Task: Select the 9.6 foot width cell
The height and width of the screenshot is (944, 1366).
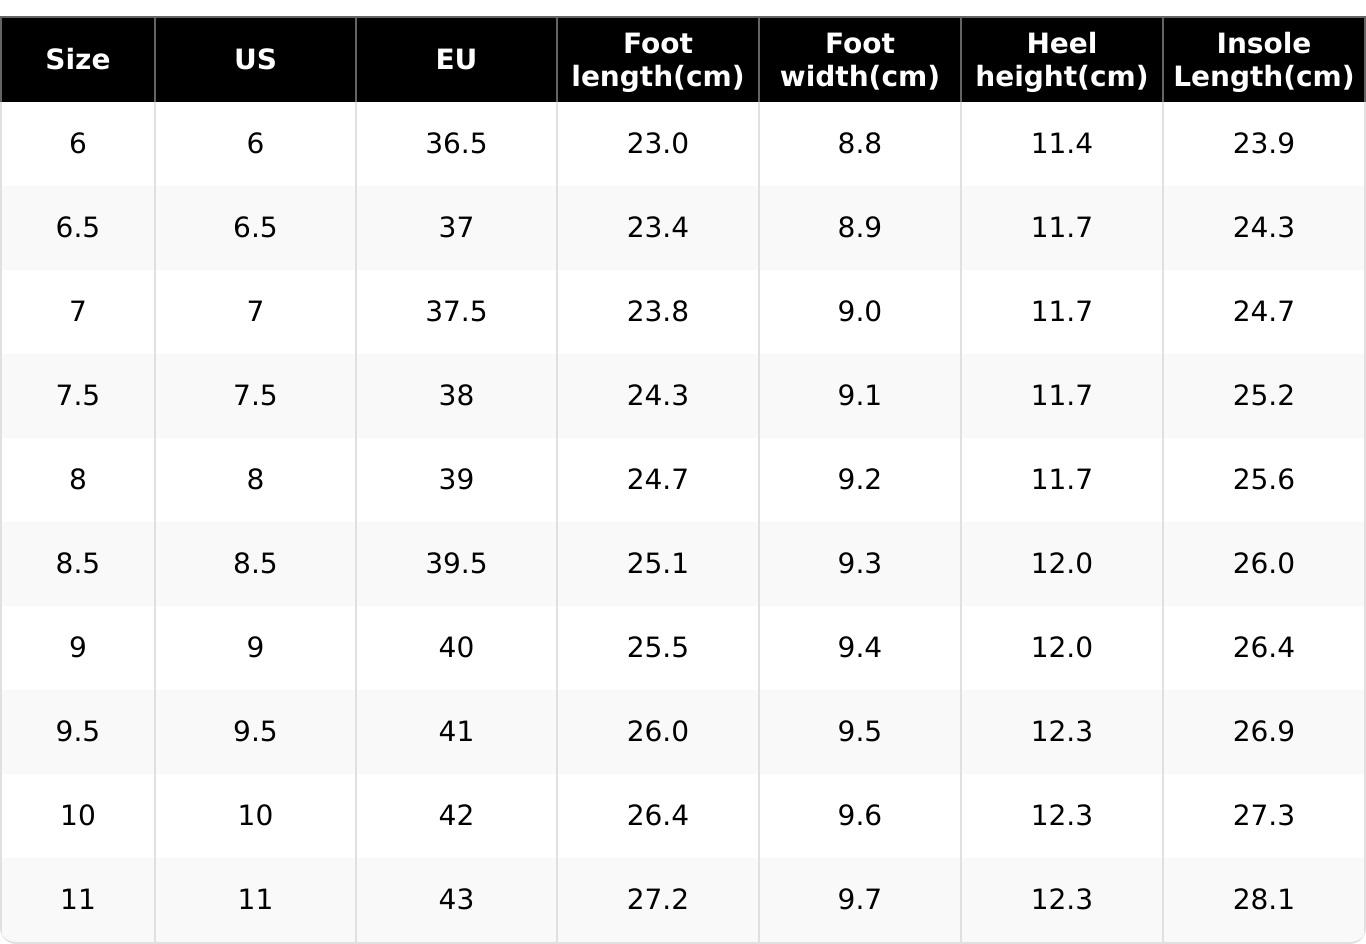Action: coord(860,816)
